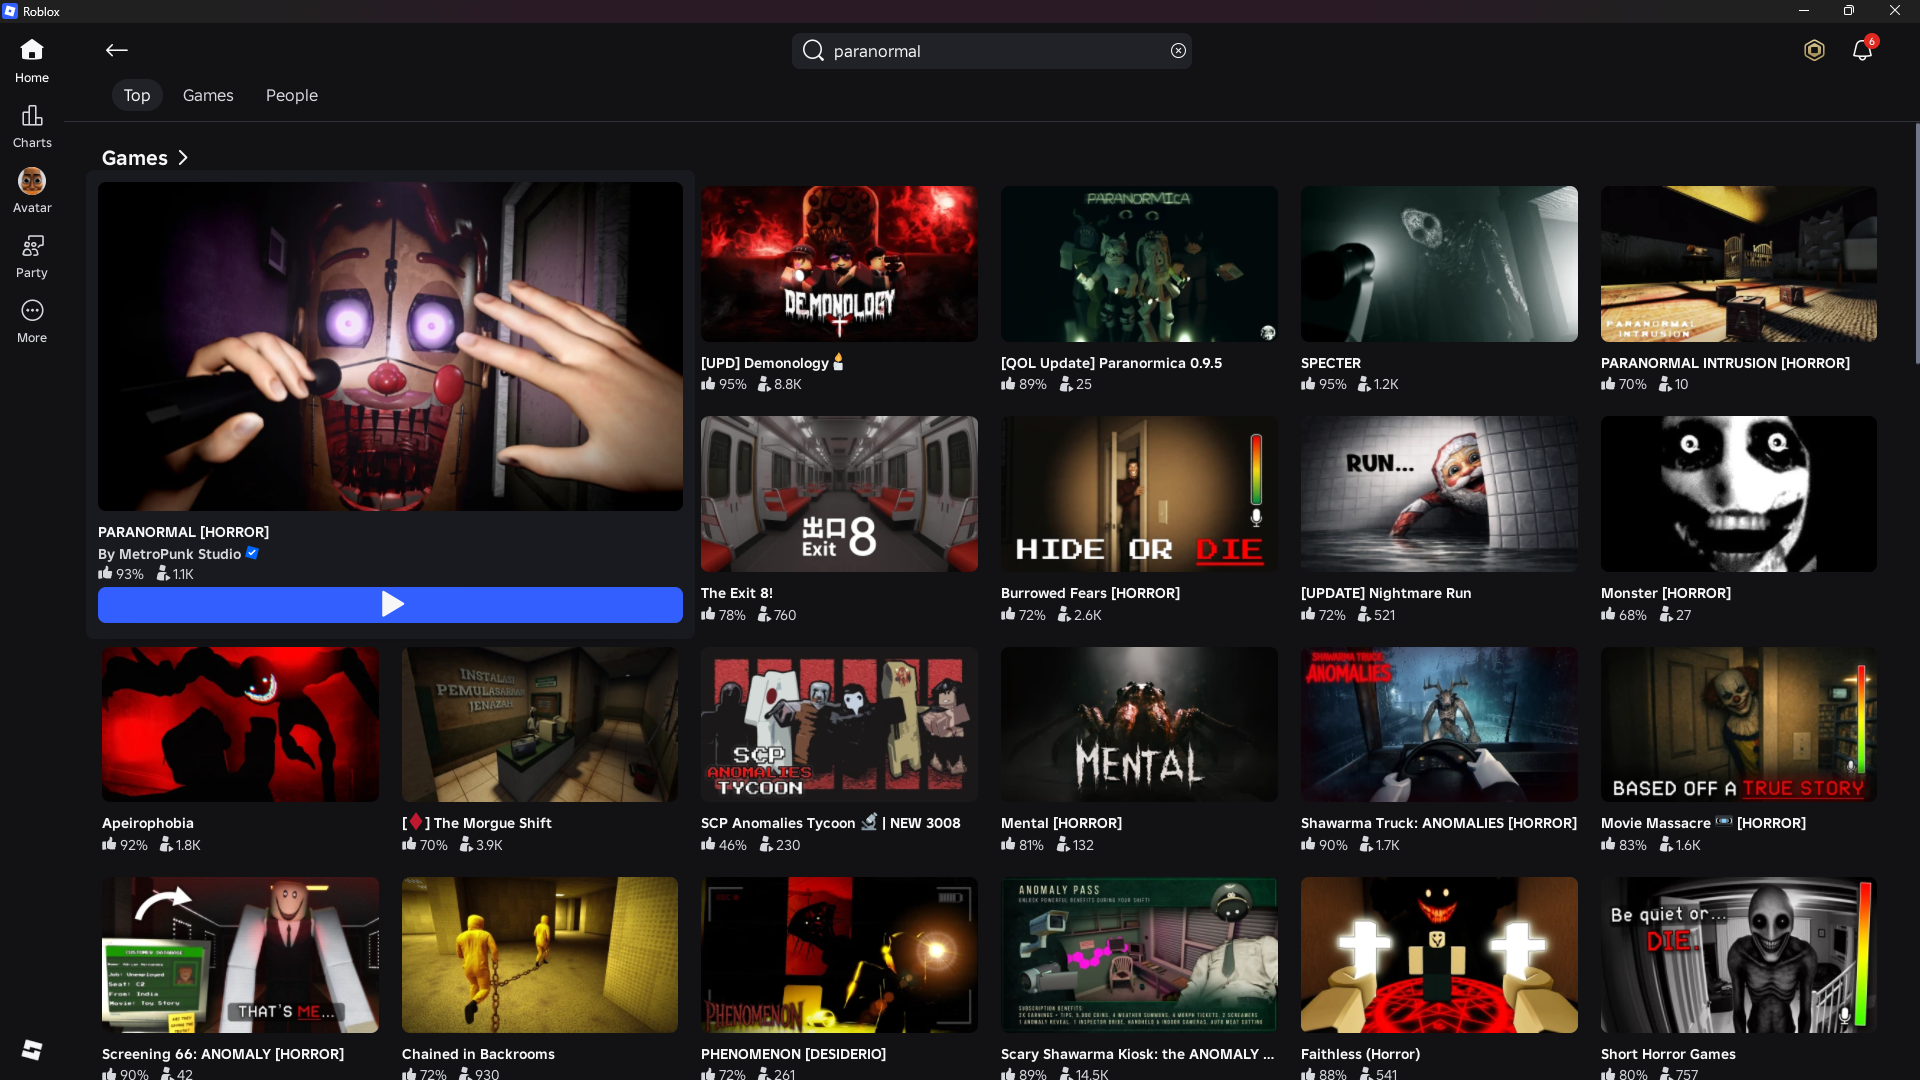Open the Robux balance icon

coord(1814,50)
